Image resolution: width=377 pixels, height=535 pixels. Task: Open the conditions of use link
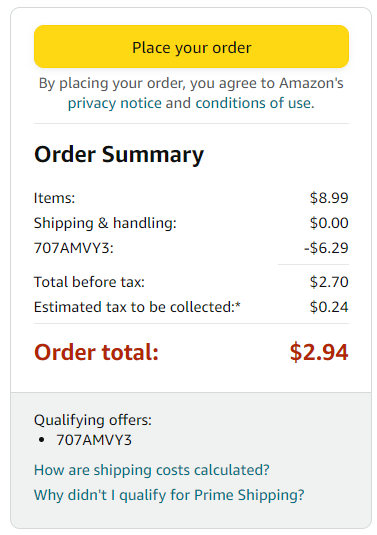coord(255,103)
